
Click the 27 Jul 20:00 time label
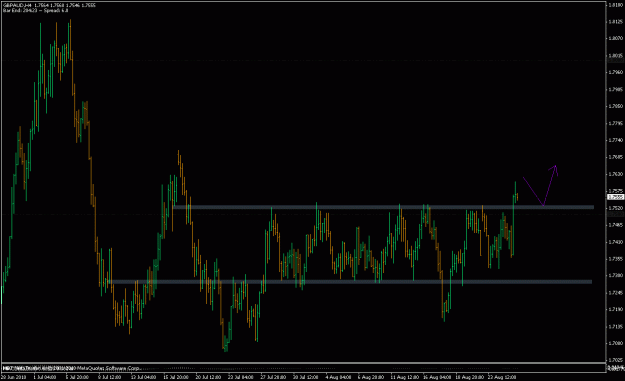(x=273, y=377)
